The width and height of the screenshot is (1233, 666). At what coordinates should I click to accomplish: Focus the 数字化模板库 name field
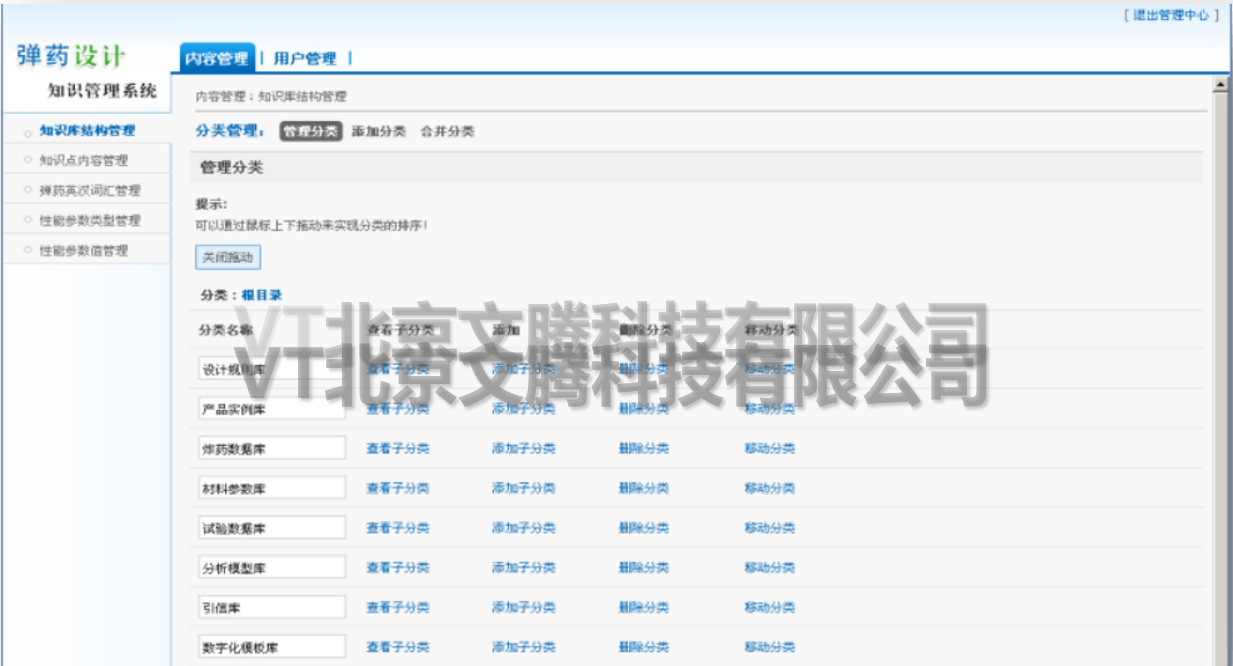tap(271, 647)
